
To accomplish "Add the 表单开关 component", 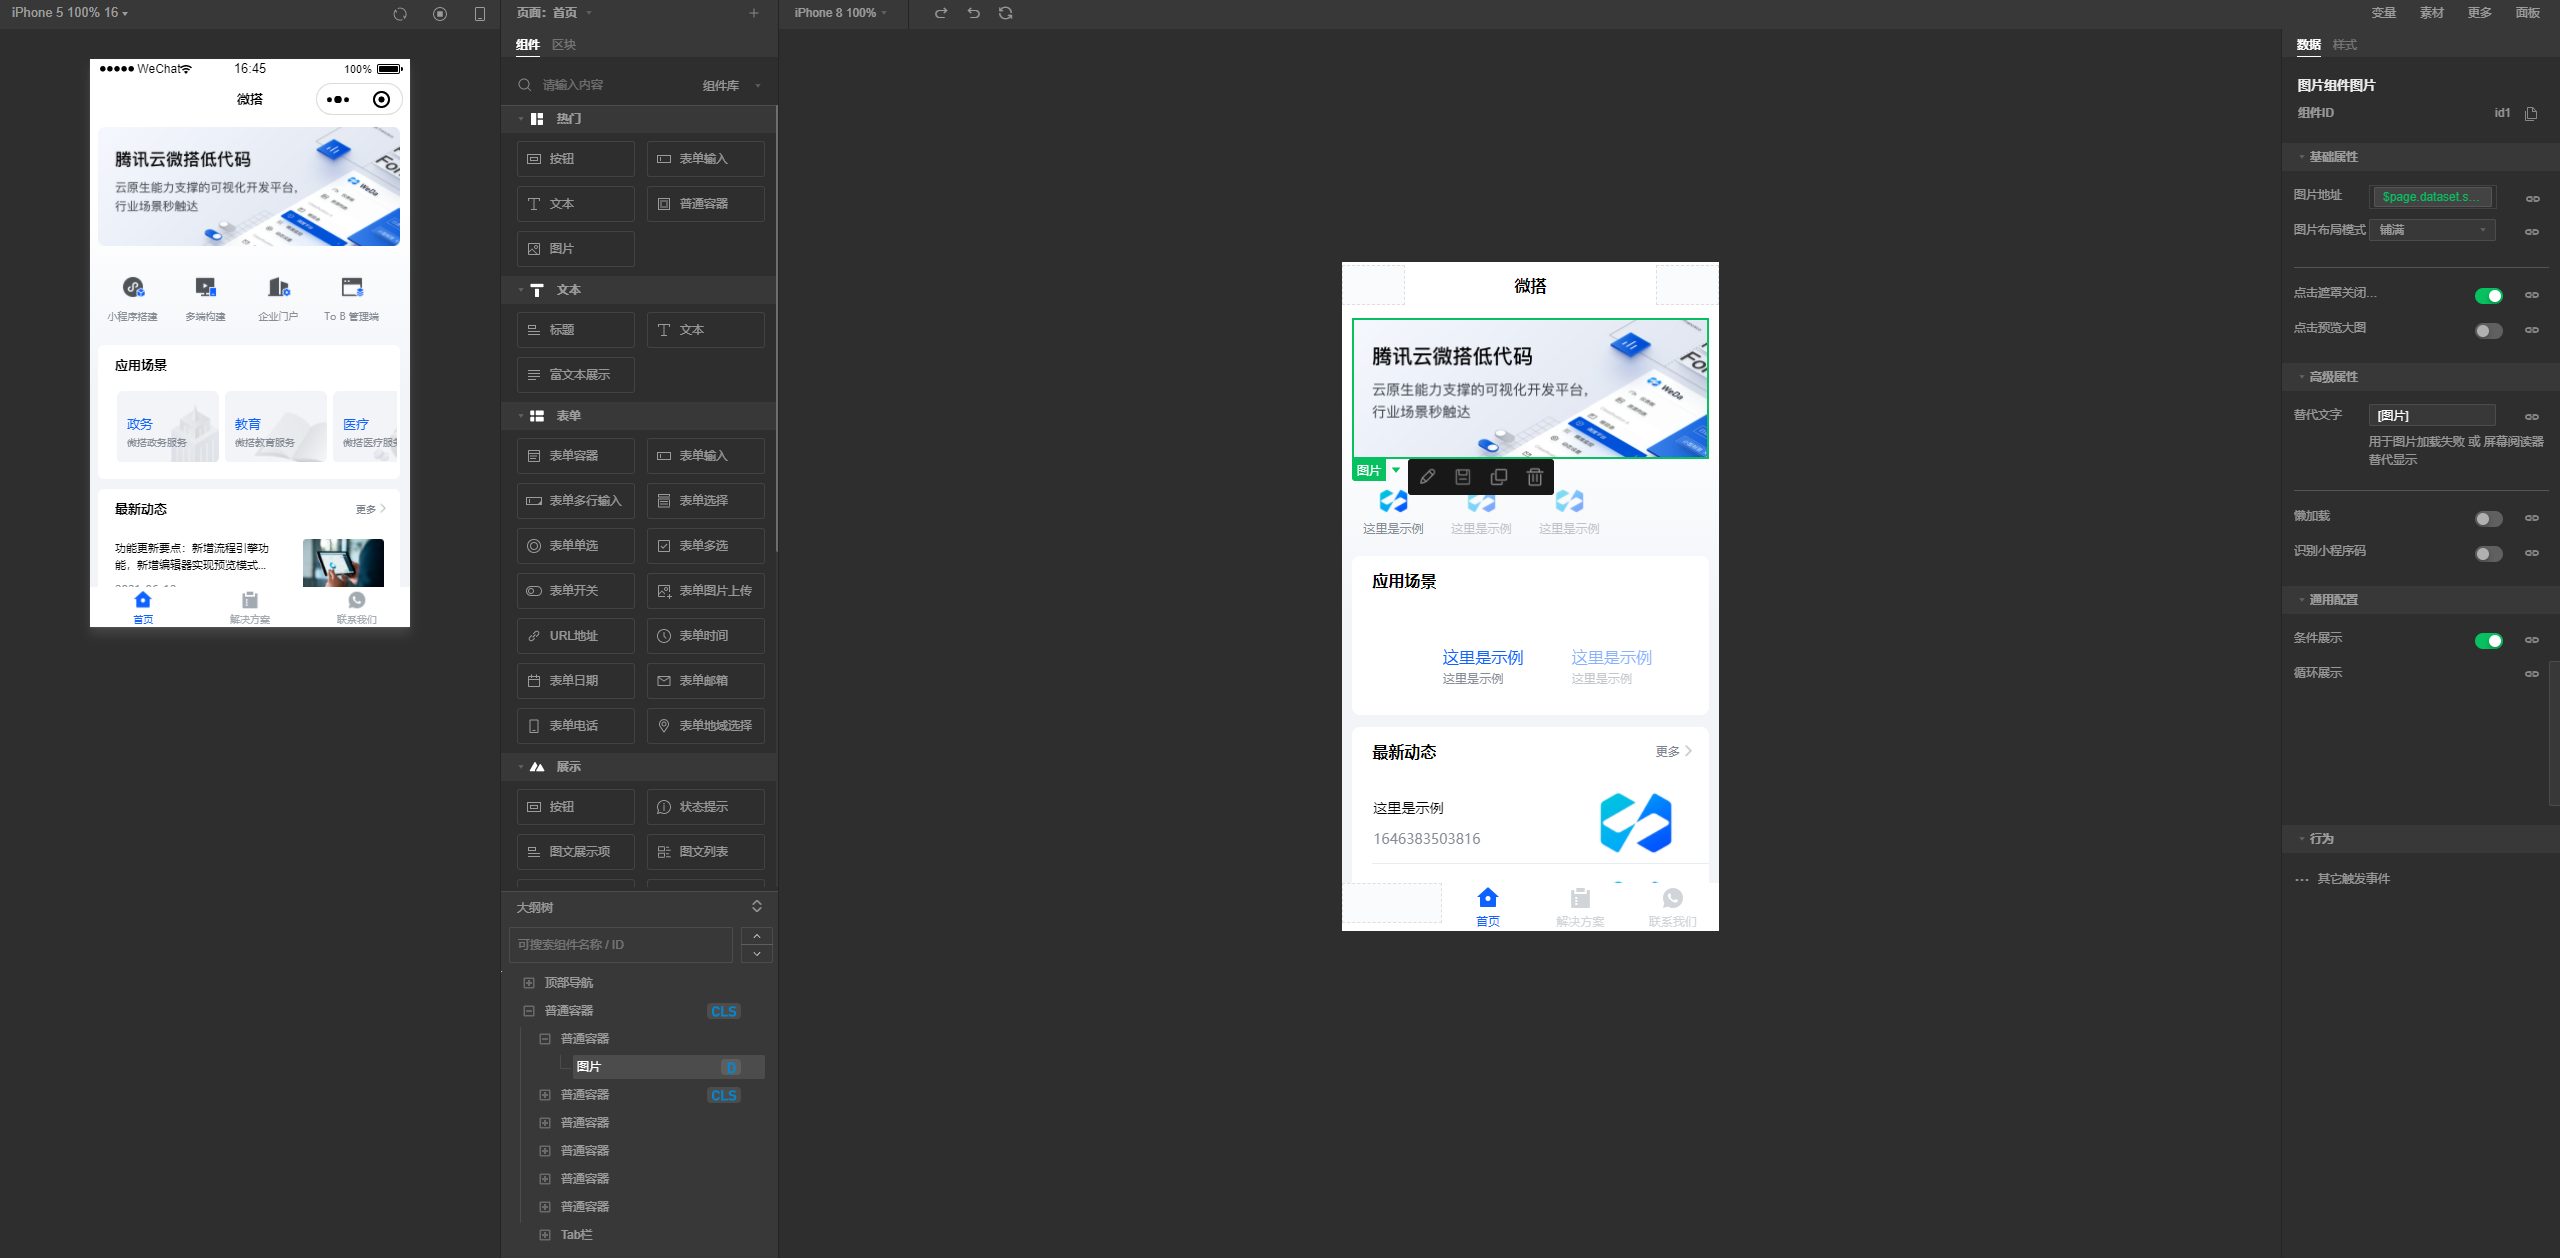I will pyautogui.click(x=576, y=591).
